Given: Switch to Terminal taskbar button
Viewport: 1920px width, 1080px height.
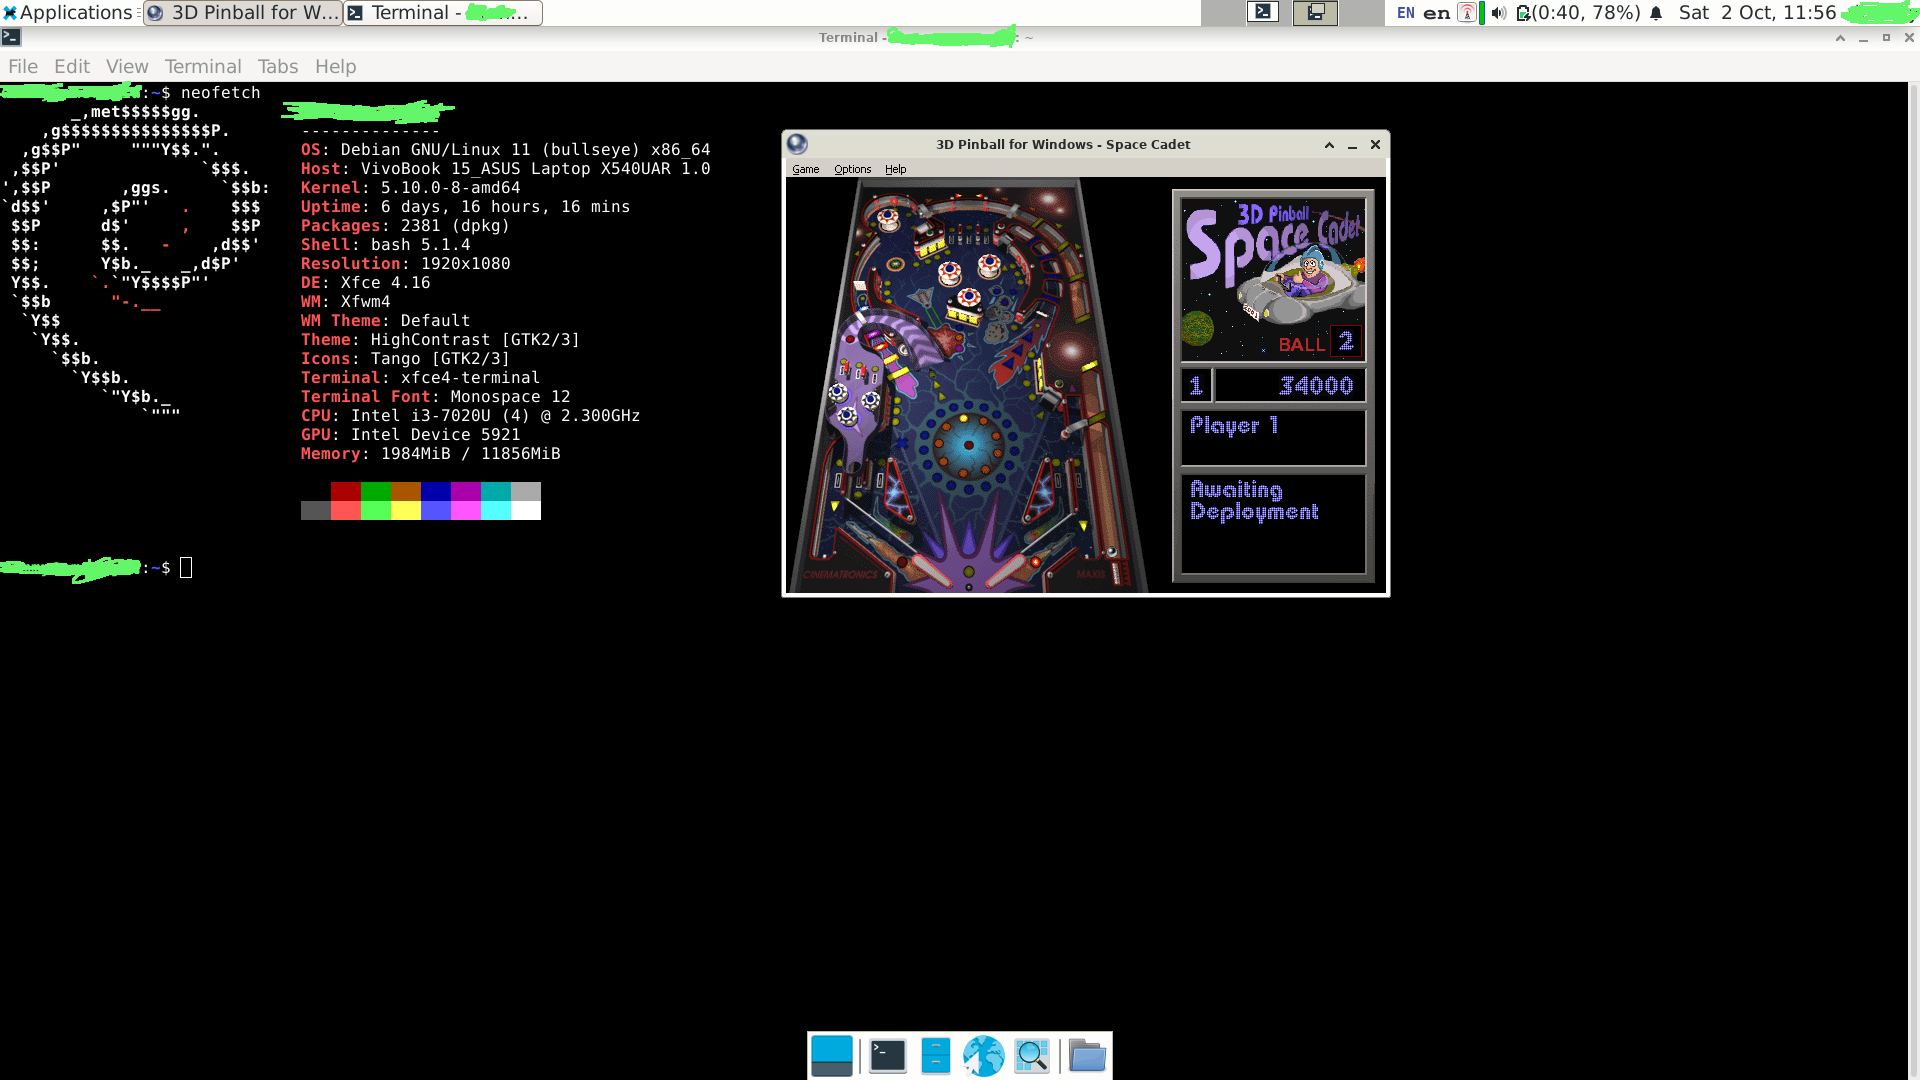Looking at the screenshot, I should (x=443, y=13).
